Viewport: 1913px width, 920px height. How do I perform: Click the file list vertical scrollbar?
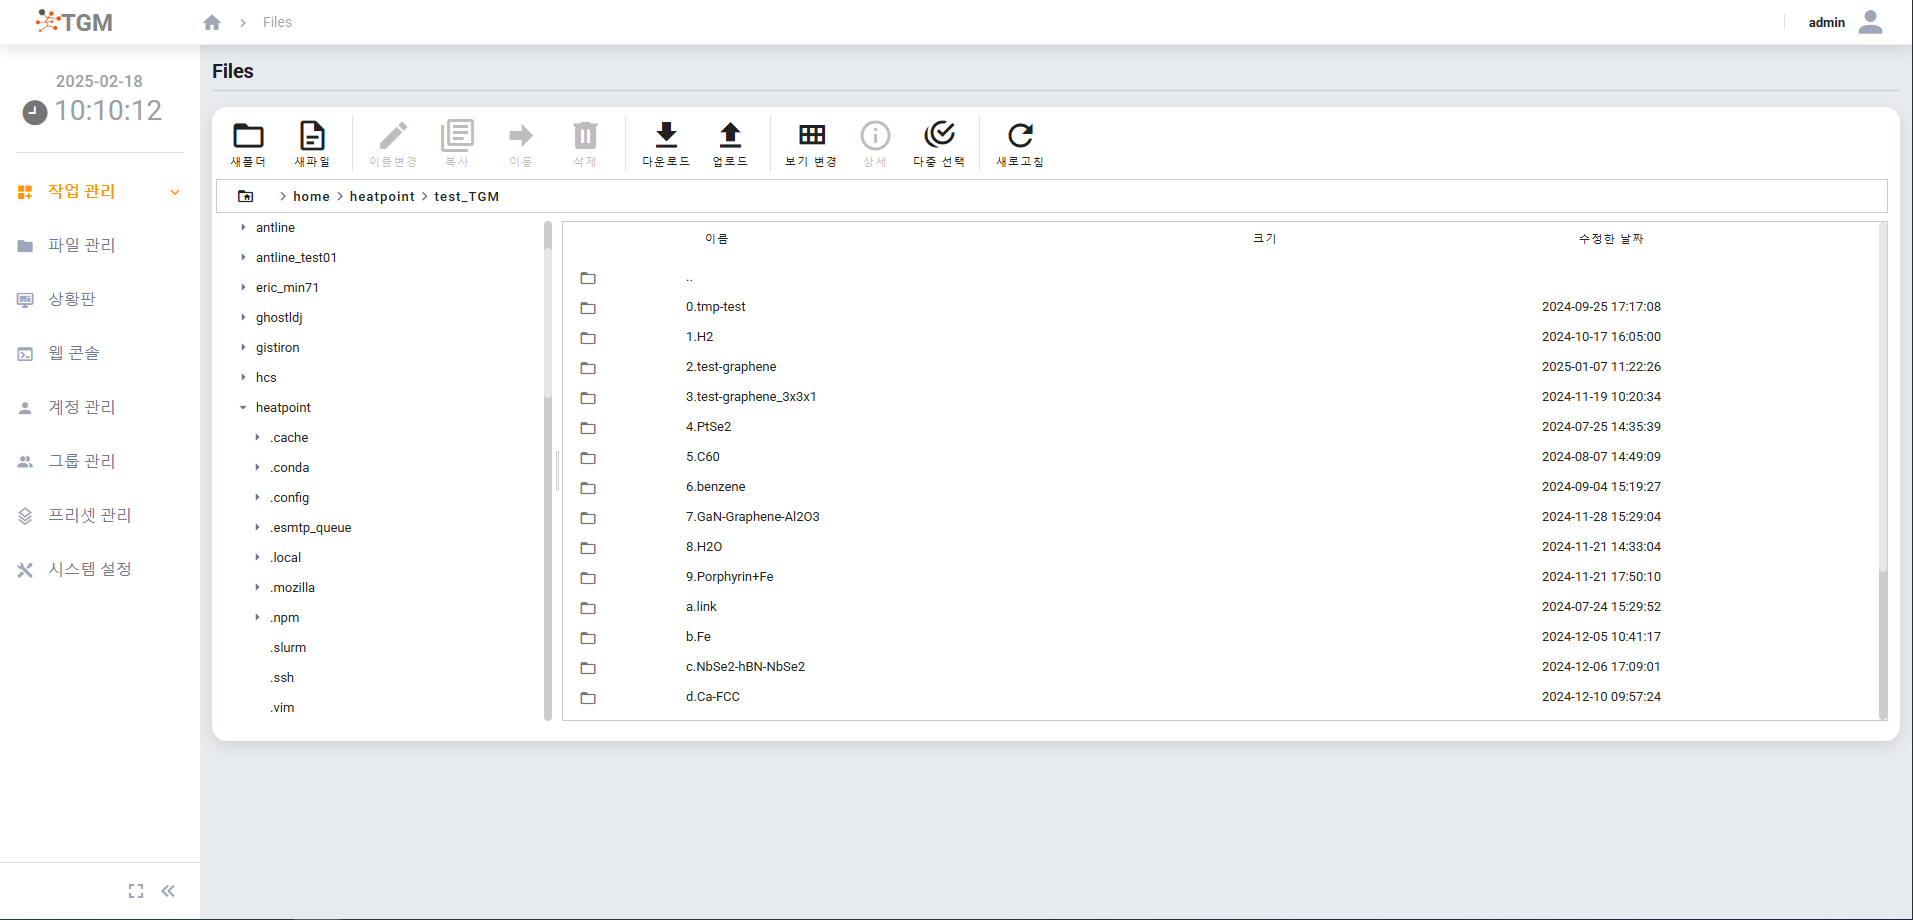(1883, 640)
